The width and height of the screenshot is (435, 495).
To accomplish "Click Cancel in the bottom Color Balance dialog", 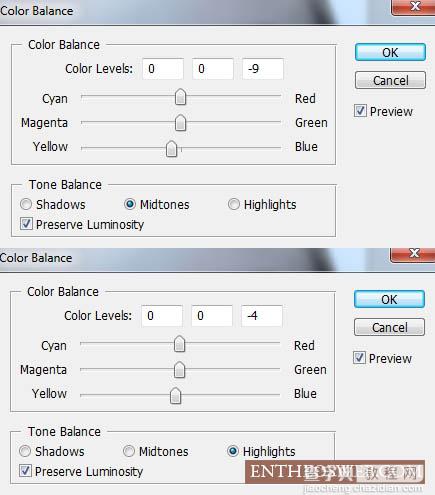I will click(389, 327).
